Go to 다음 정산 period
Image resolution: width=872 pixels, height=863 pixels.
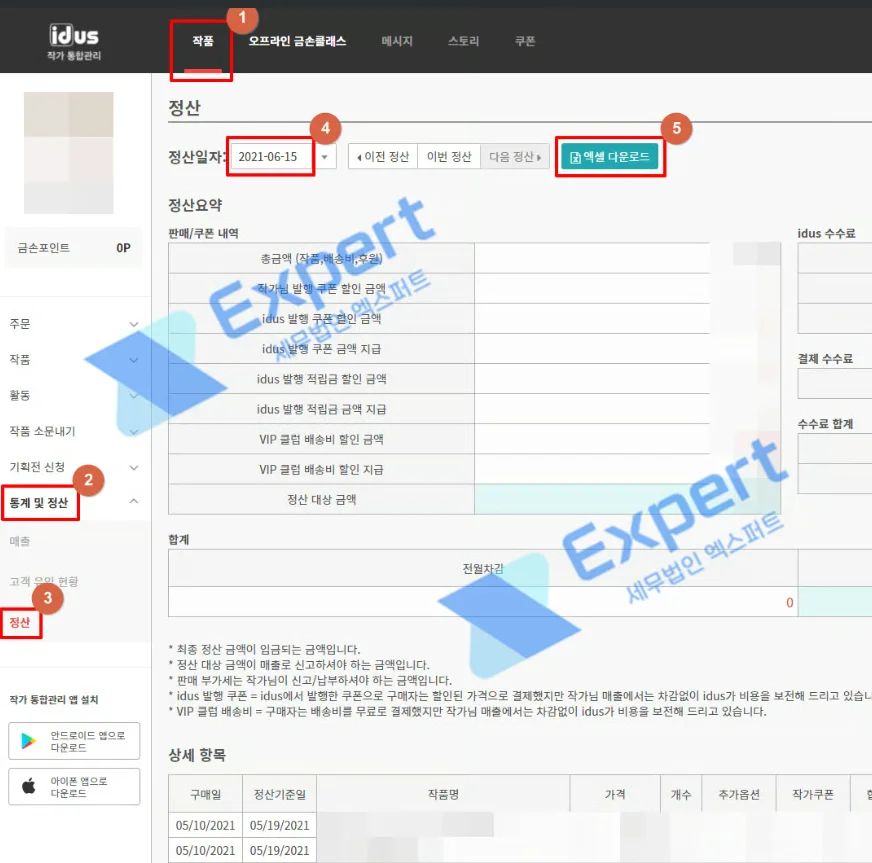click(x=515, y=157)
